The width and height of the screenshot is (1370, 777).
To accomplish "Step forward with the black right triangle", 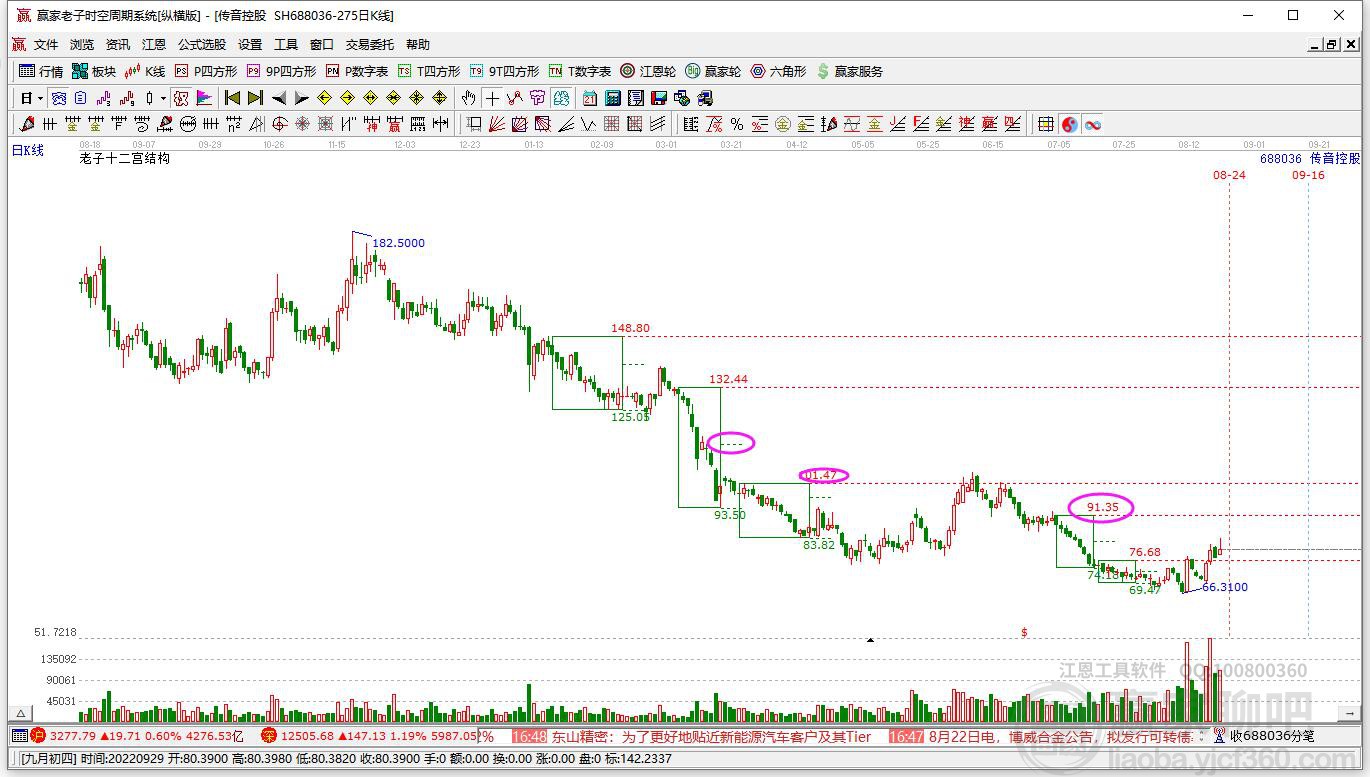I will click(302, 98).
